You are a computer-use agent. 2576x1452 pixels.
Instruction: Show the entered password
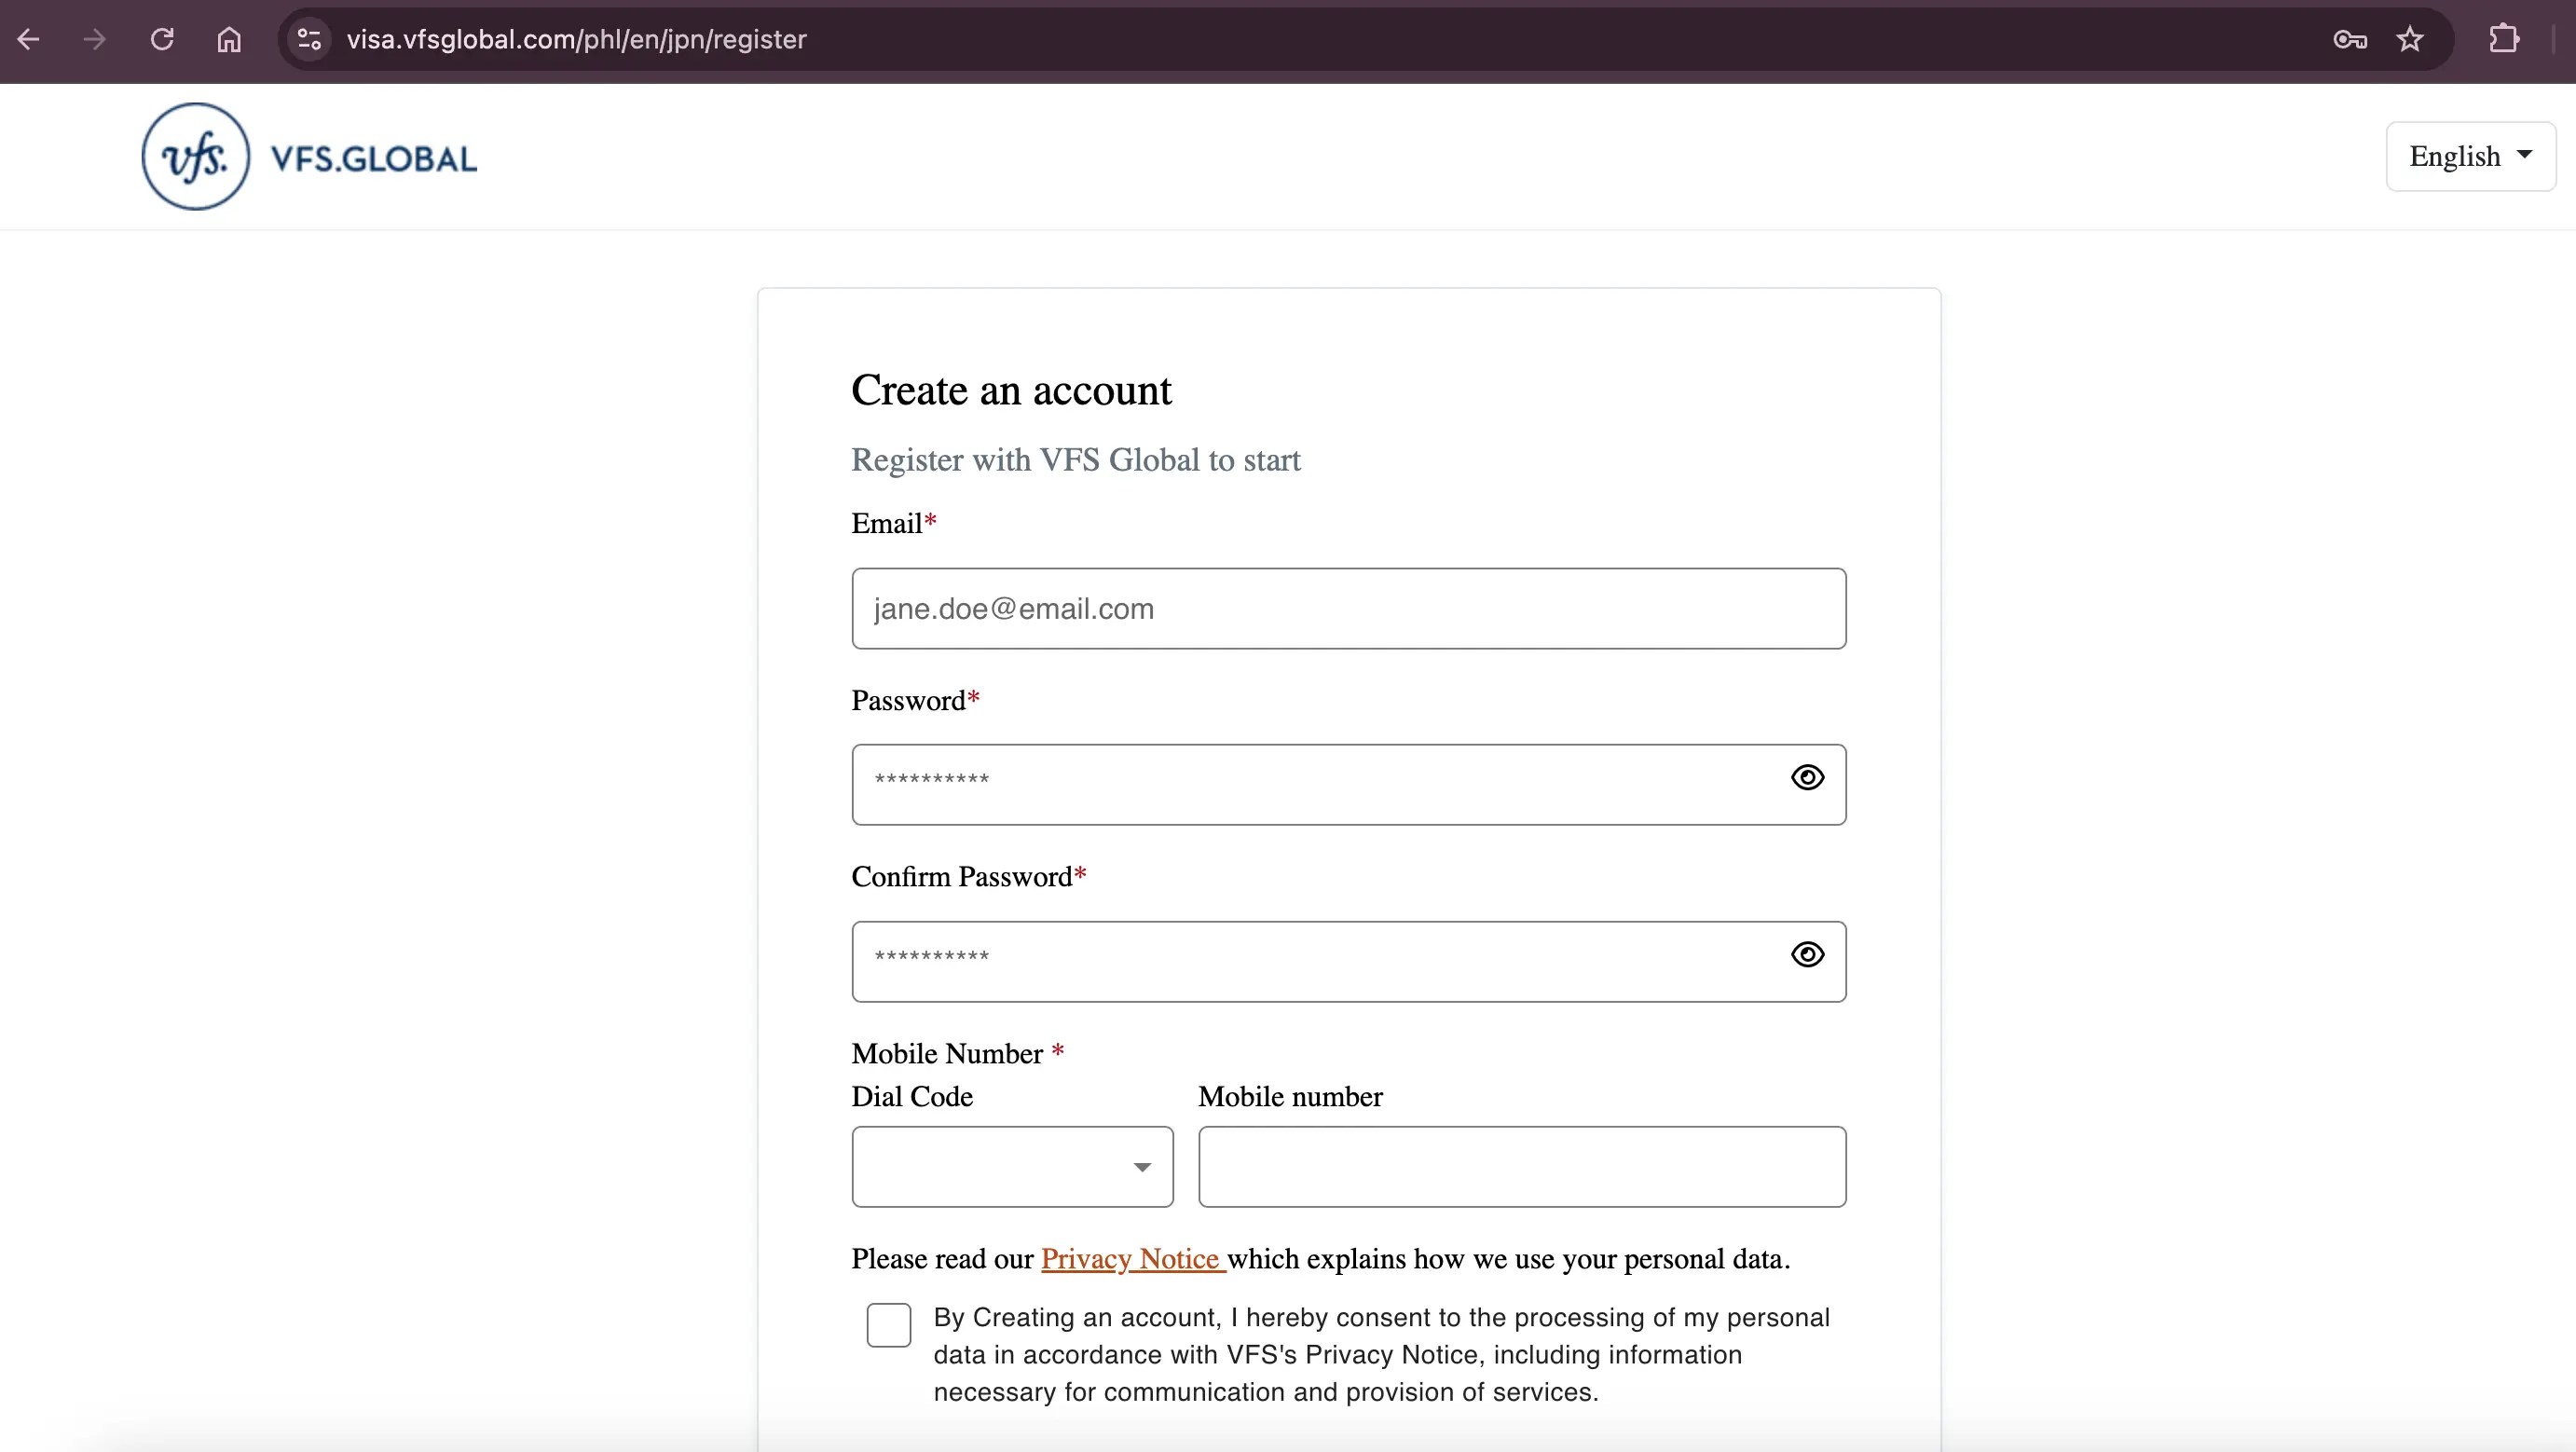1807,777
